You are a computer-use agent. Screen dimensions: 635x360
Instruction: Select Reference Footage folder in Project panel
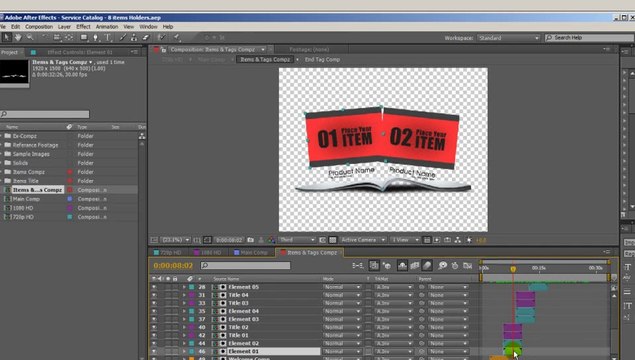[35, 145]
